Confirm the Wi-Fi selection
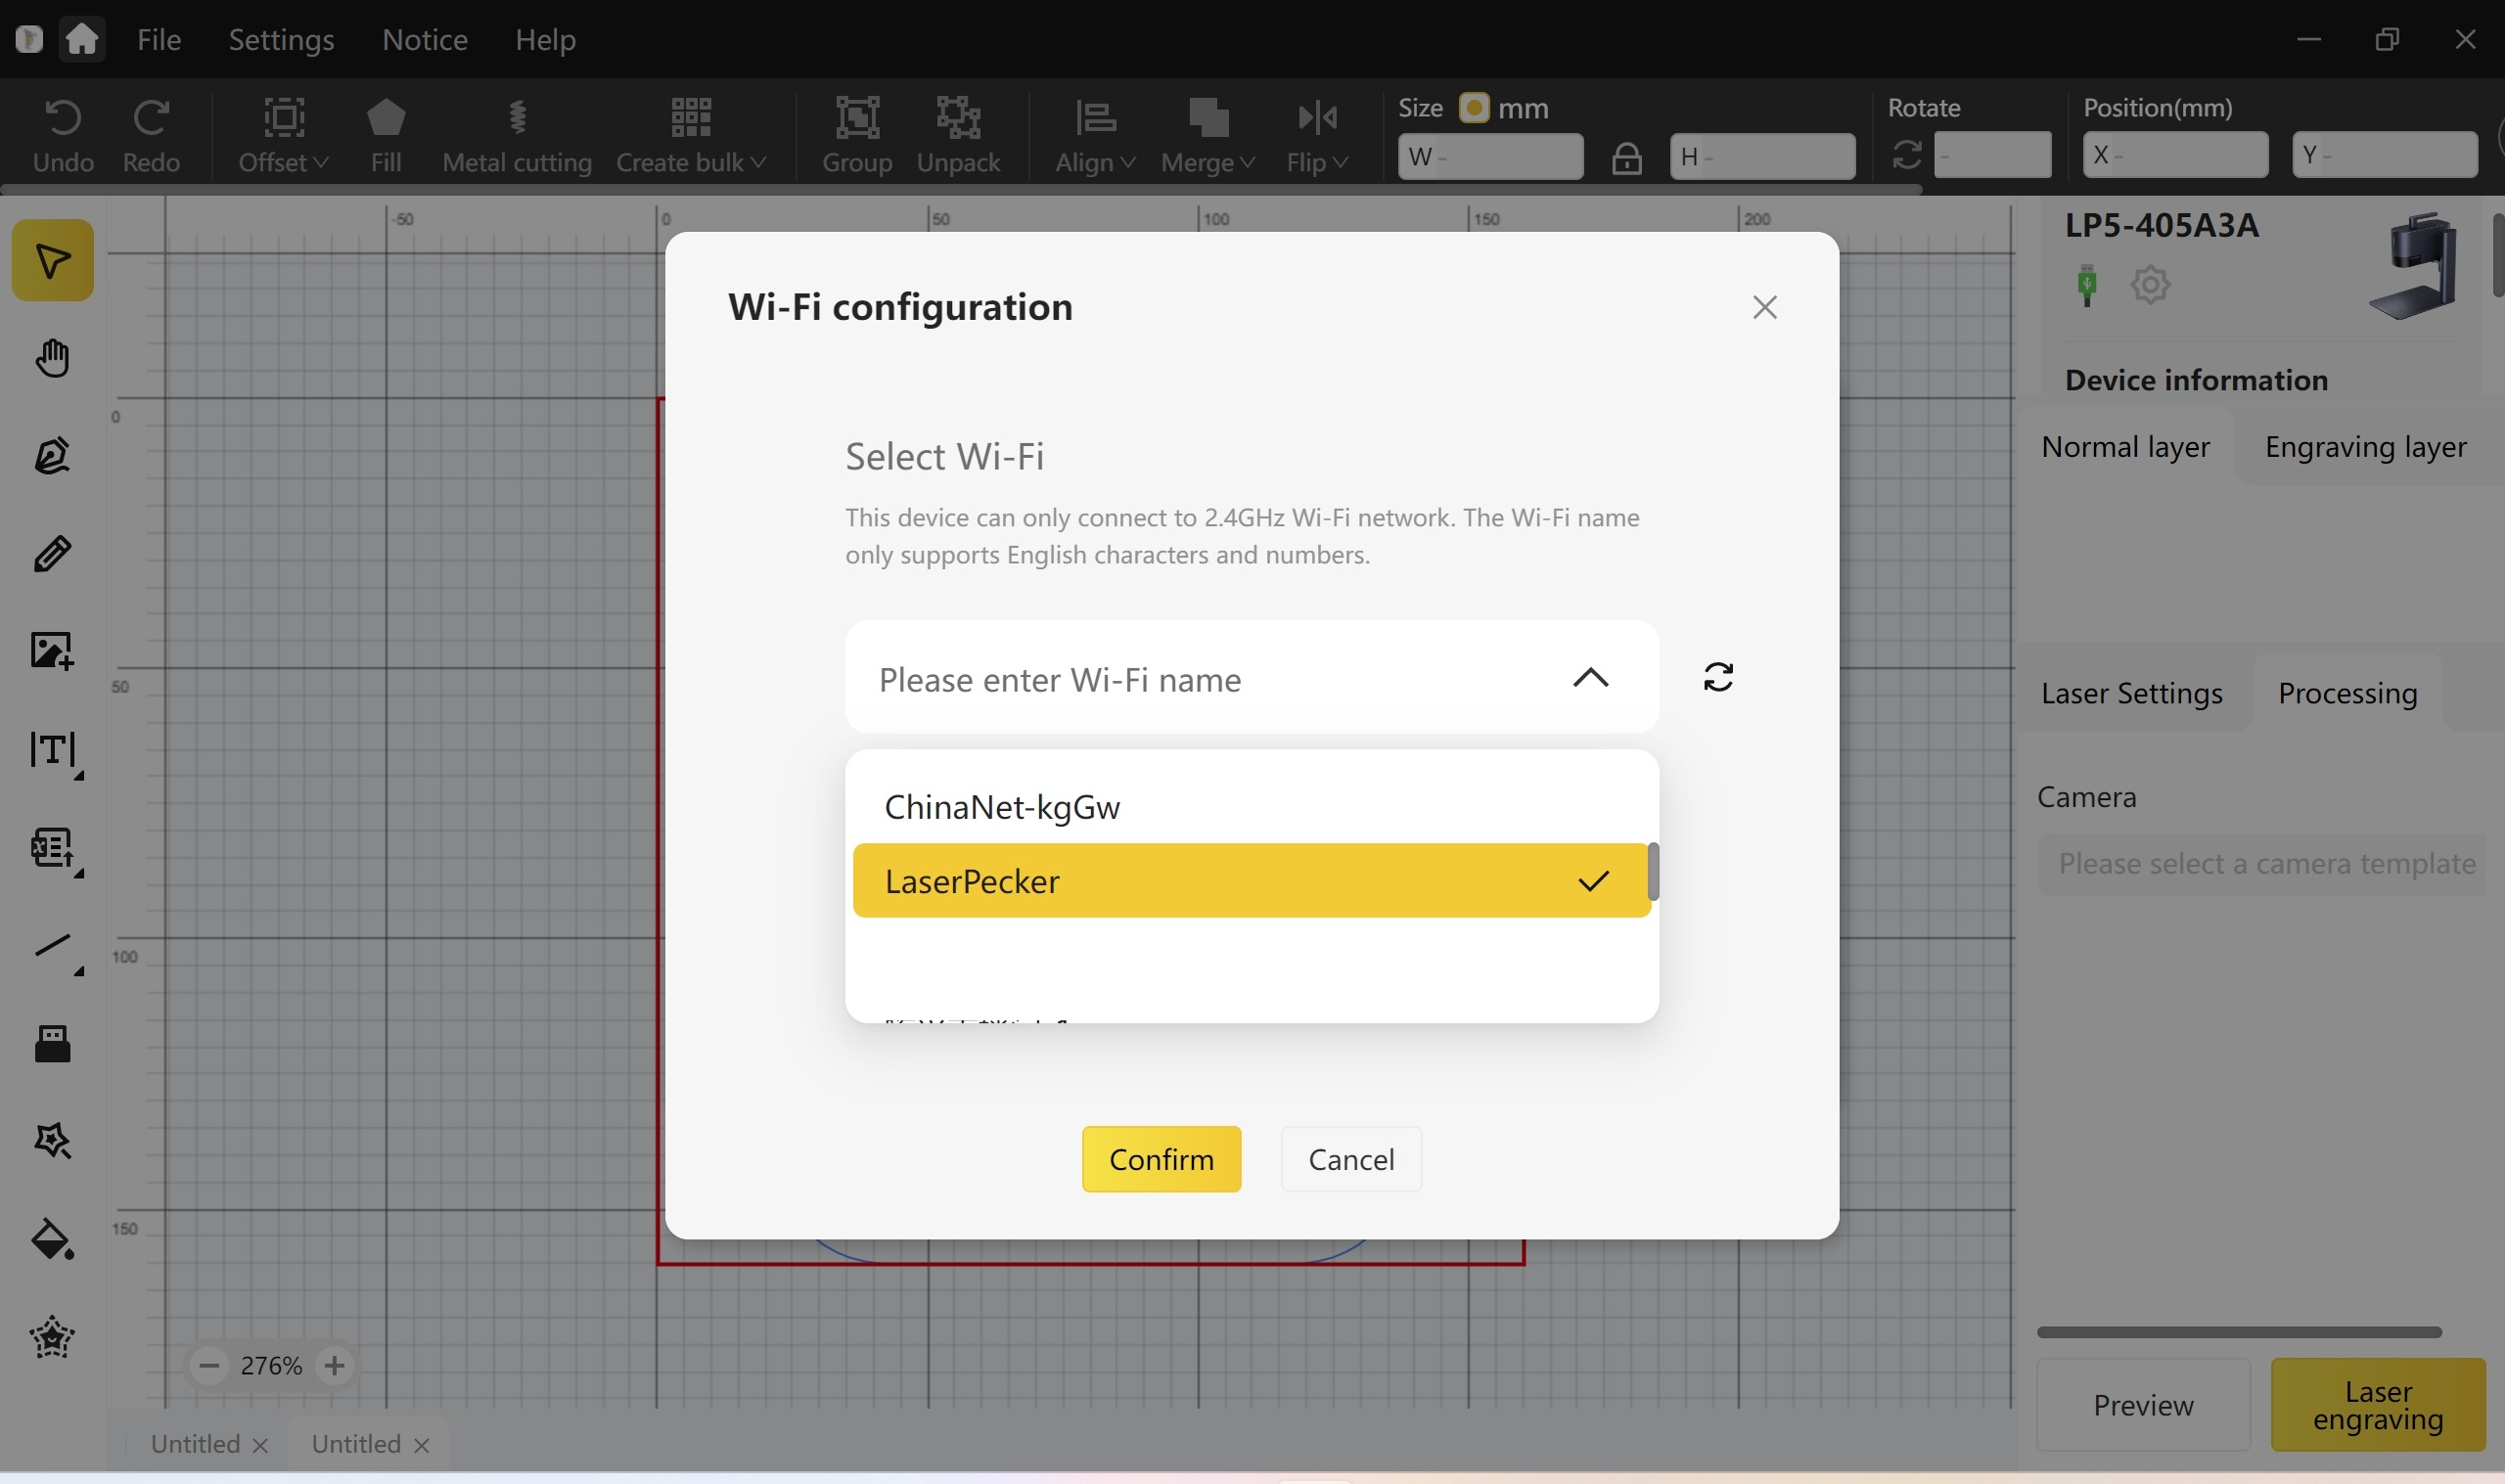 coord(1160,1159)
